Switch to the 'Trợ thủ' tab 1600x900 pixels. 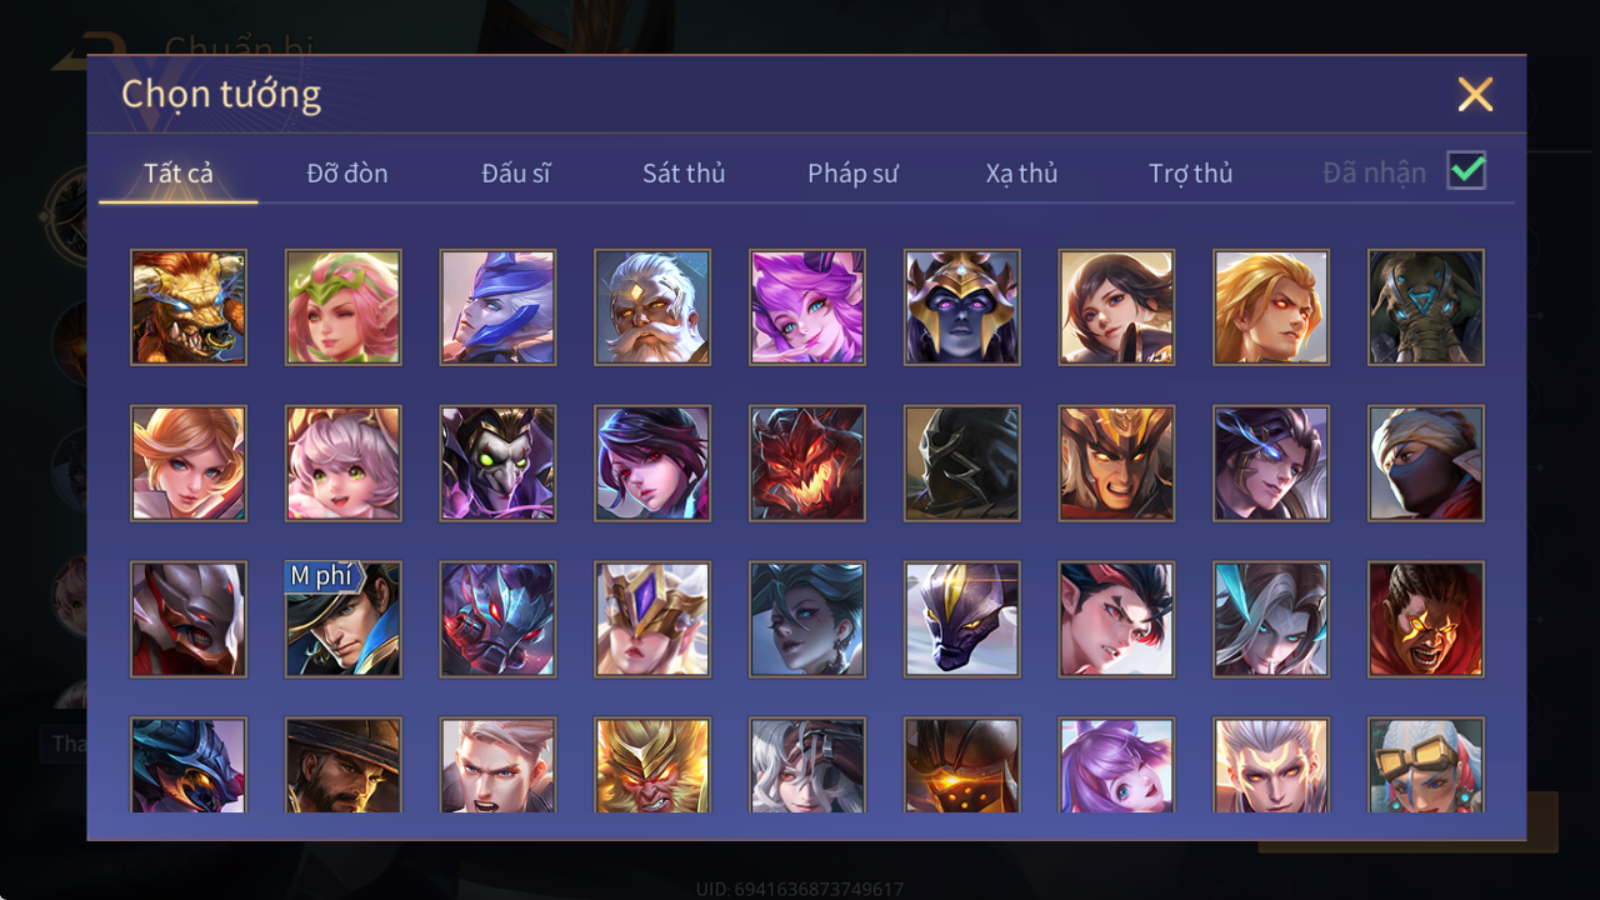(x=1190, y=173)
